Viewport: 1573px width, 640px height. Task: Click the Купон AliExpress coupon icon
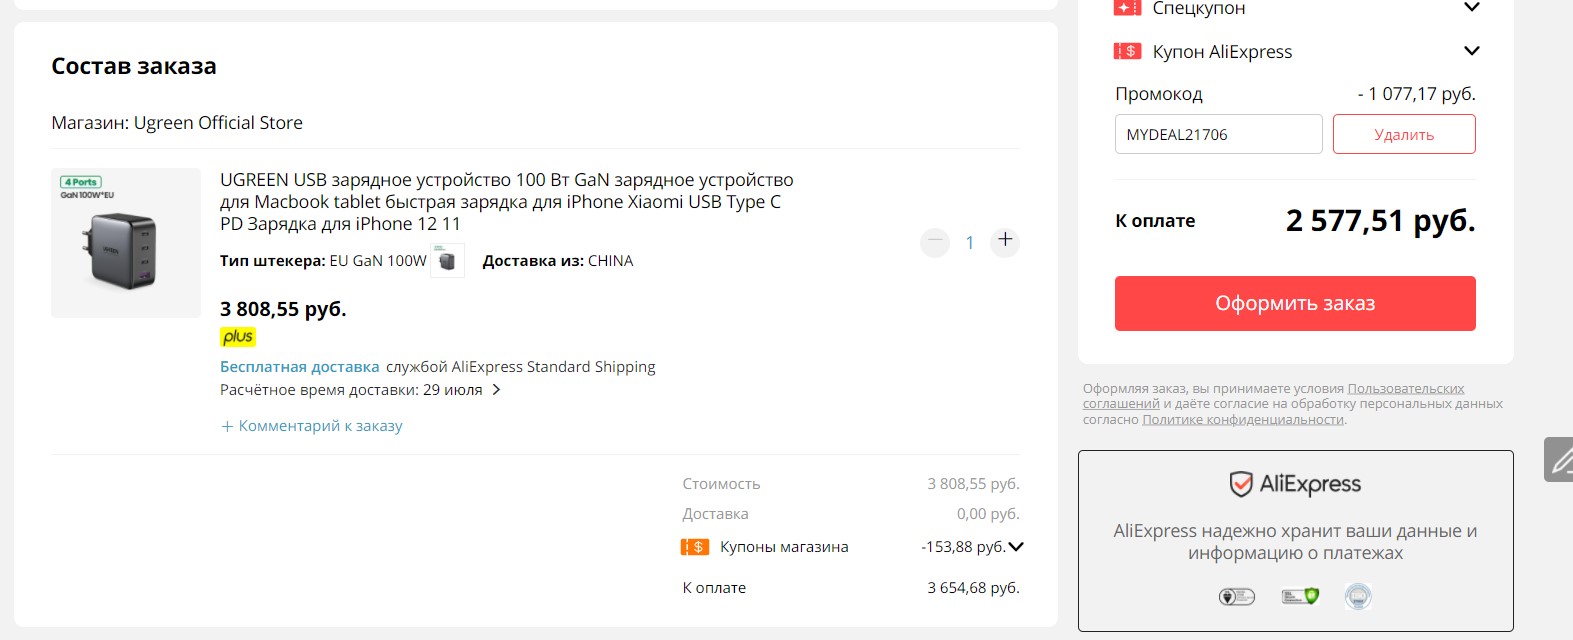tap(1127, 51)
